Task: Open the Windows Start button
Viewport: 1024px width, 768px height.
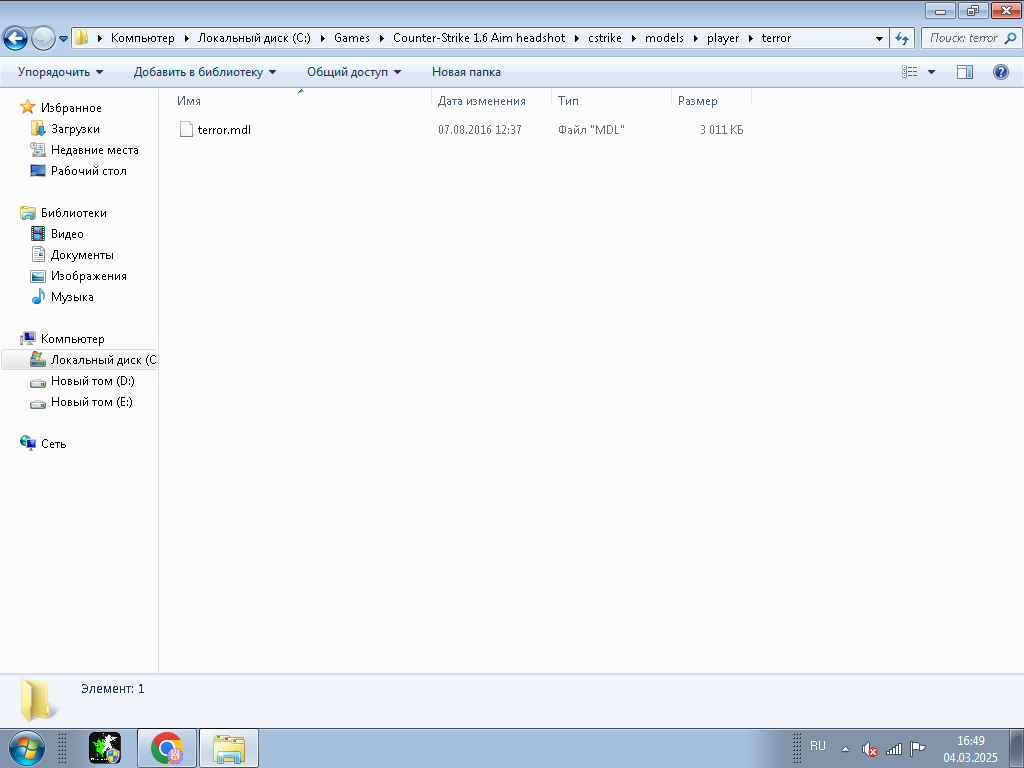Action: [26, 748]
